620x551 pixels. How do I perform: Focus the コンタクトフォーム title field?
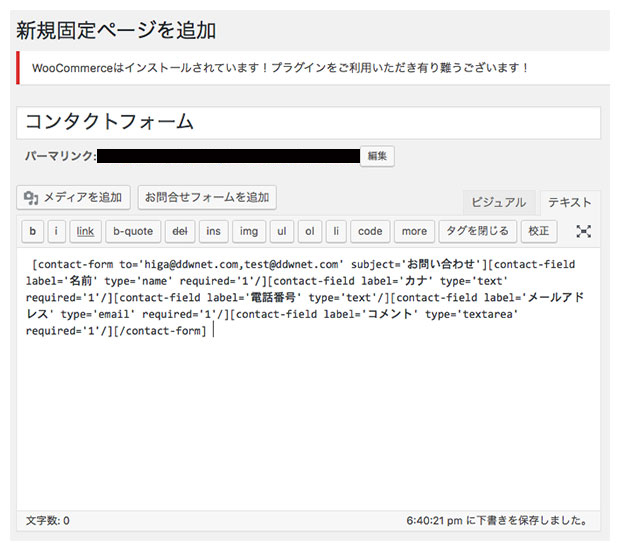coord(308,122)
